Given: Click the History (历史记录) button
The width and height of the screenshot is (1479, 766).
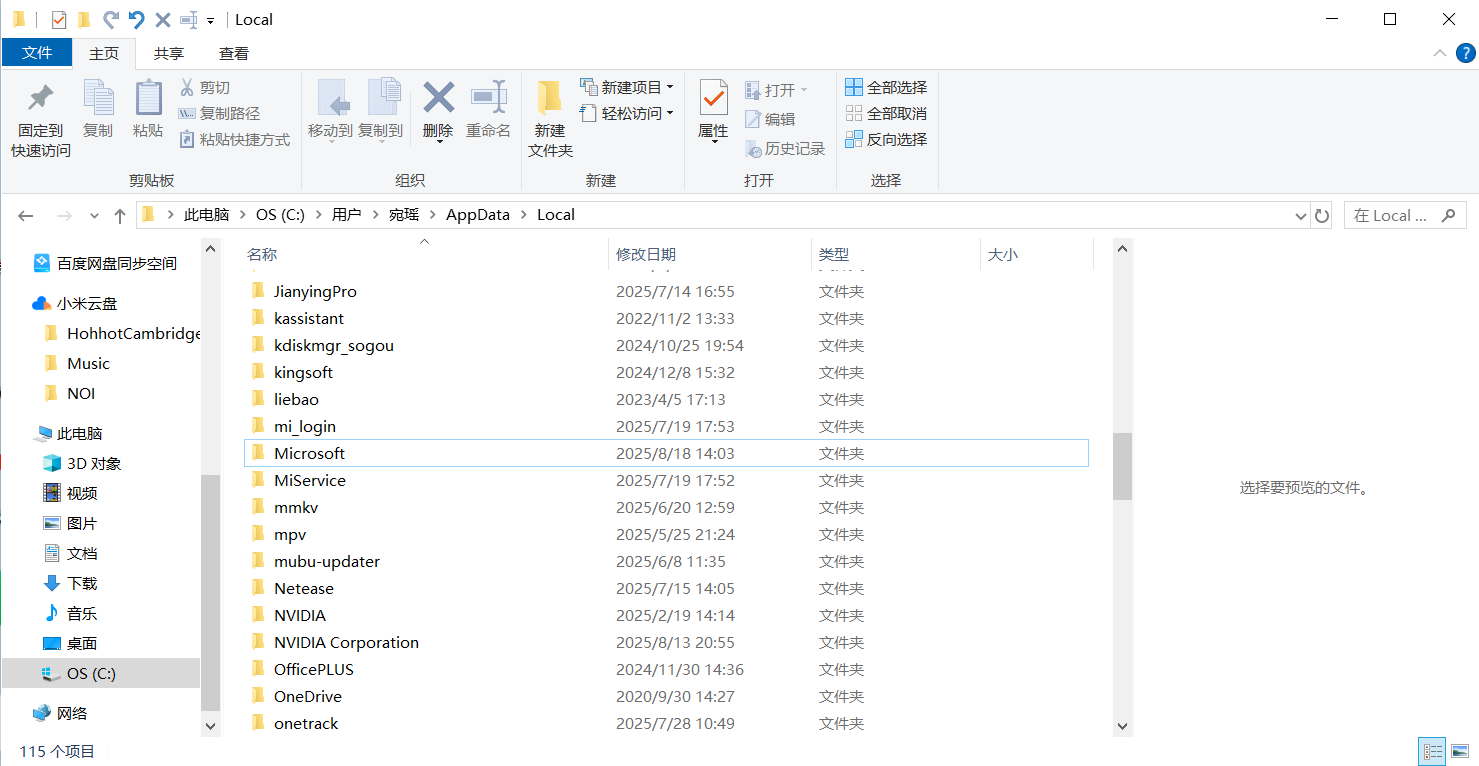Looking at the screenshot, I should click(x=785, y=149).
